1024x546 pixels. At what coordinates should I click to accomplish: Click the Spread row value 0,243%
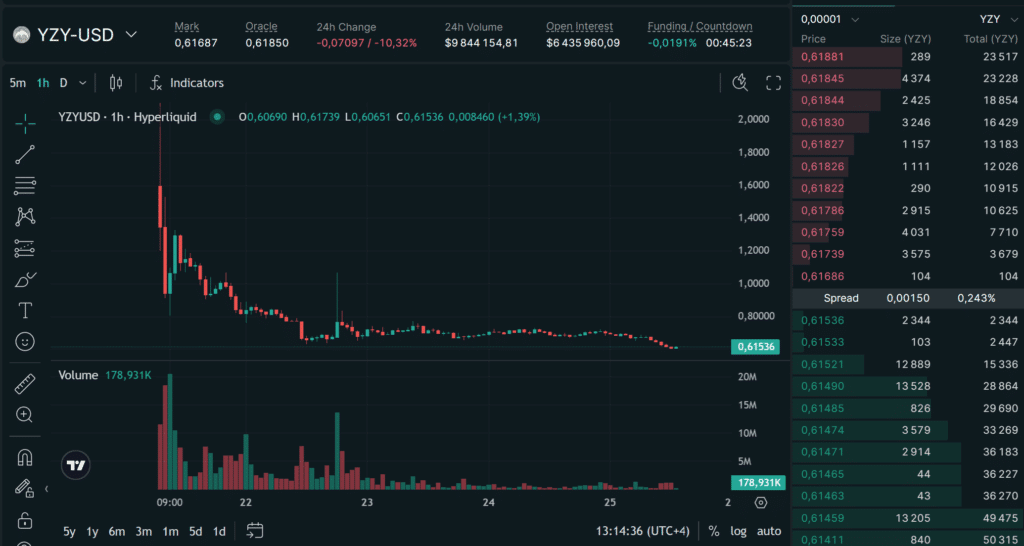coord(976,298)
